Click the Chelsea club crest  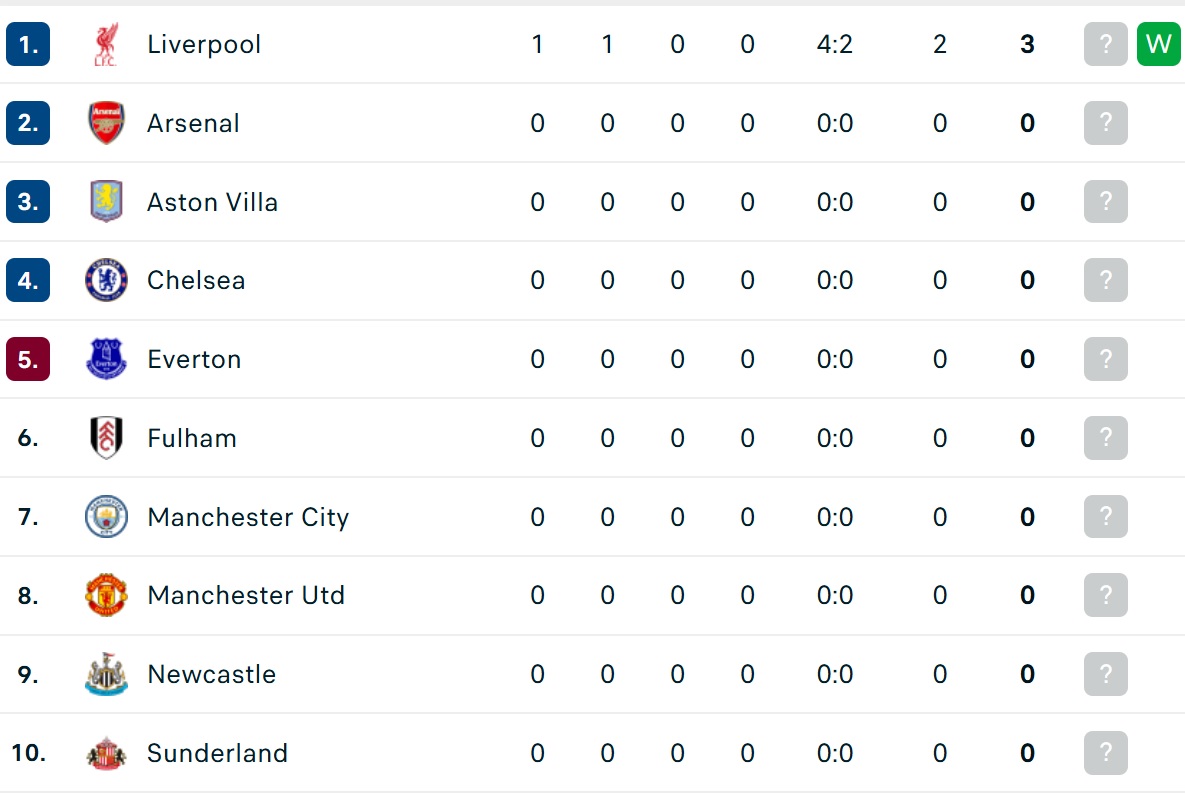pos(106,280)
